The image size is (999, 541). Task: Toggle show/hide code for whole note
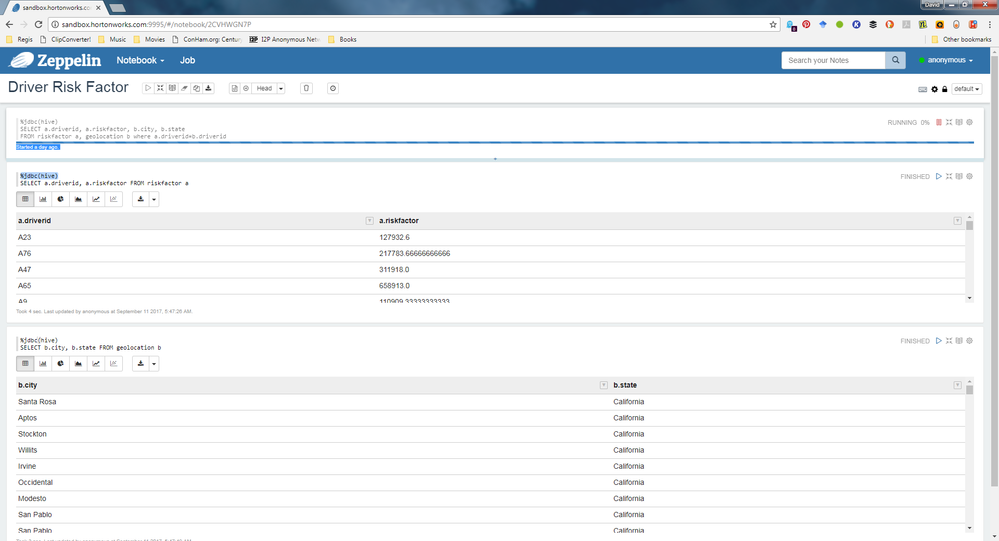click(160, 89)
